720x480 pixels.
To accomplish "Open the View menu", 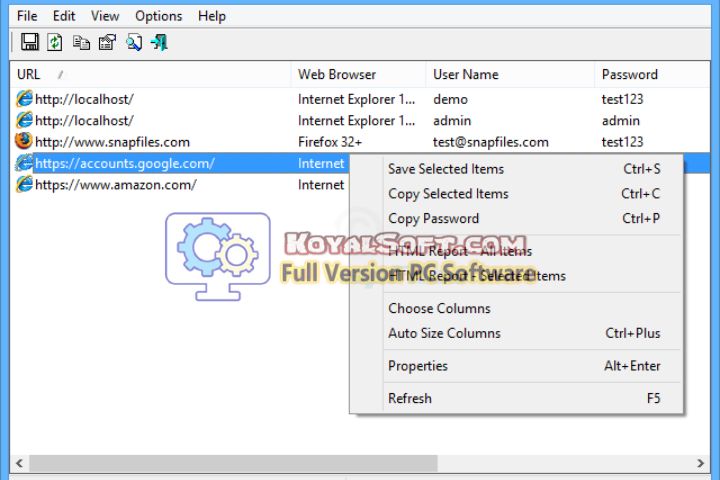I will pos(105,16).
